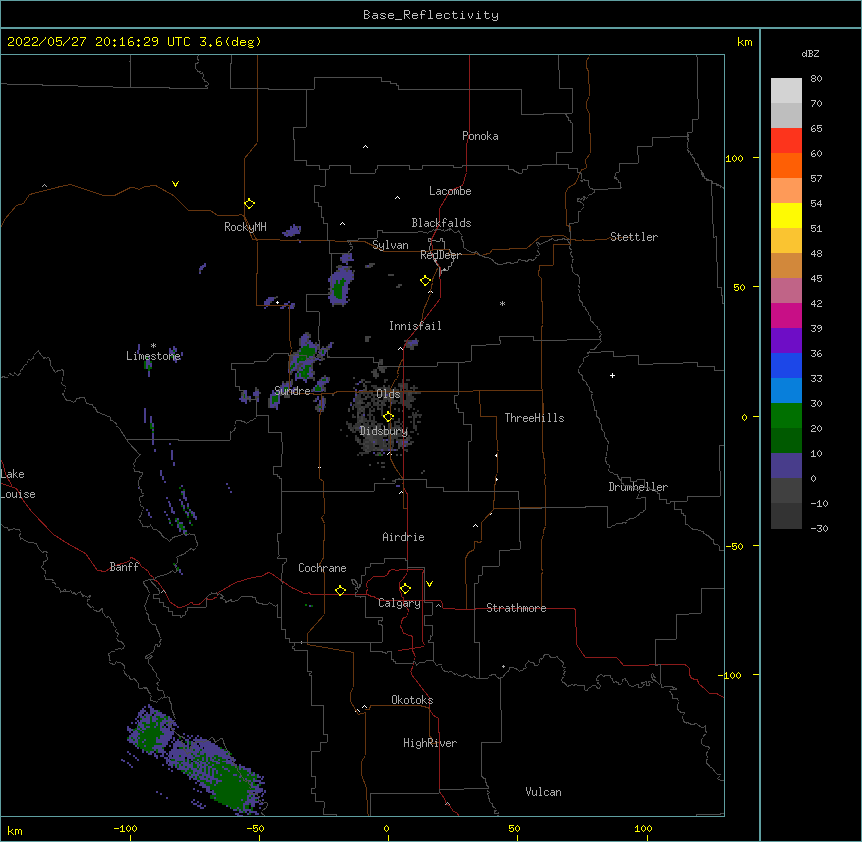
Task: Click the Stettler city label
Action: coord(634,237)
